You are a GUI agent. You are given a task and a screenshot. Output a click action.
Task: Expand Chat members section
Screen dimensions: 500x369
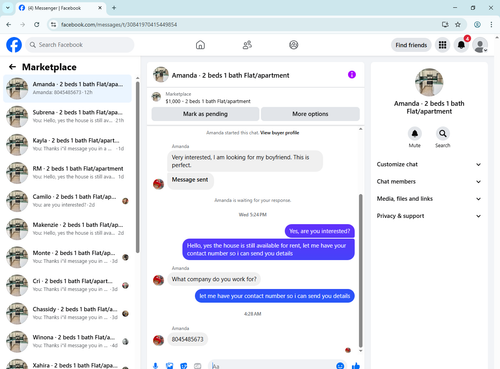point(429,182)
